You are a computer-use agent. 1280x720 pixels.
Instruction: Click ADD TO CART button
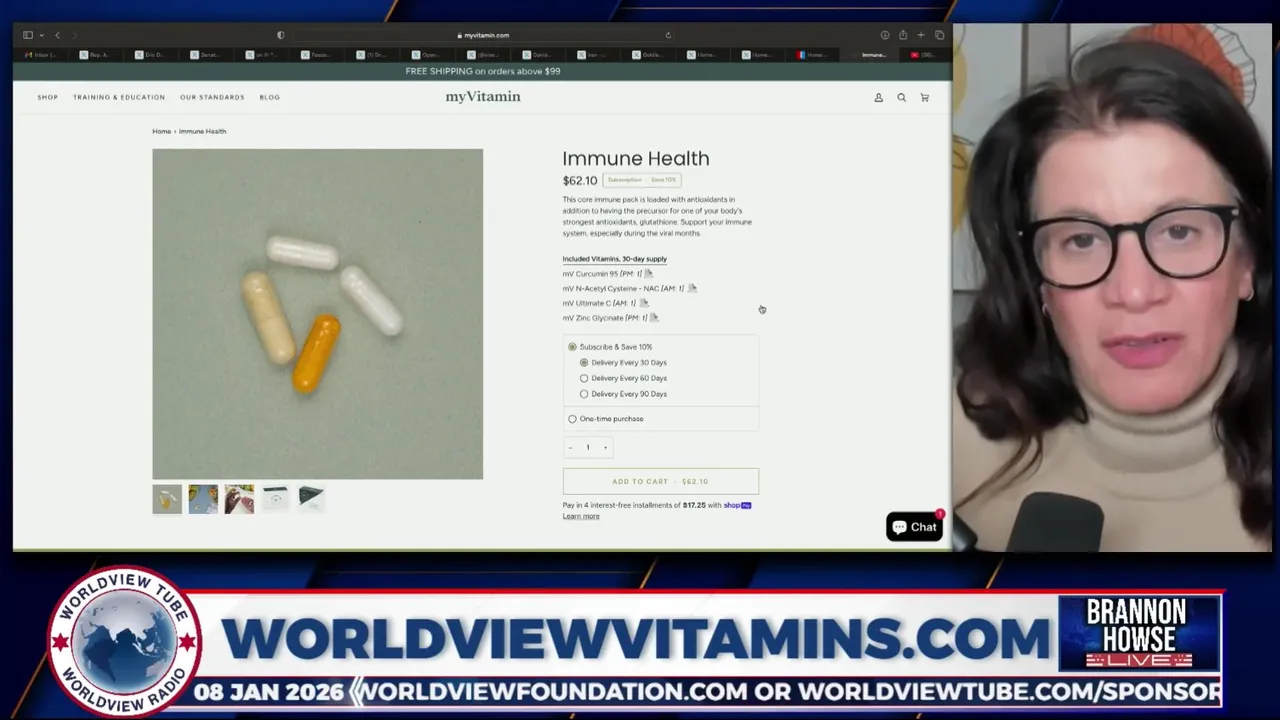660,481
